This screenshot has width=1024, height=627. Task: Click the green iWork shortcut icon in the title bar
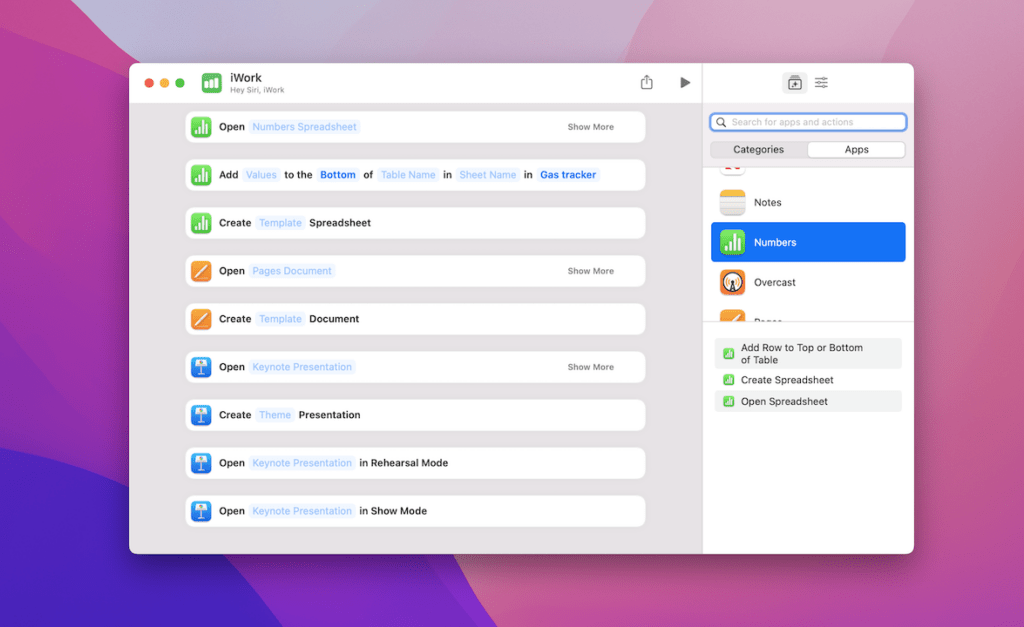click(x=212, y=83)
